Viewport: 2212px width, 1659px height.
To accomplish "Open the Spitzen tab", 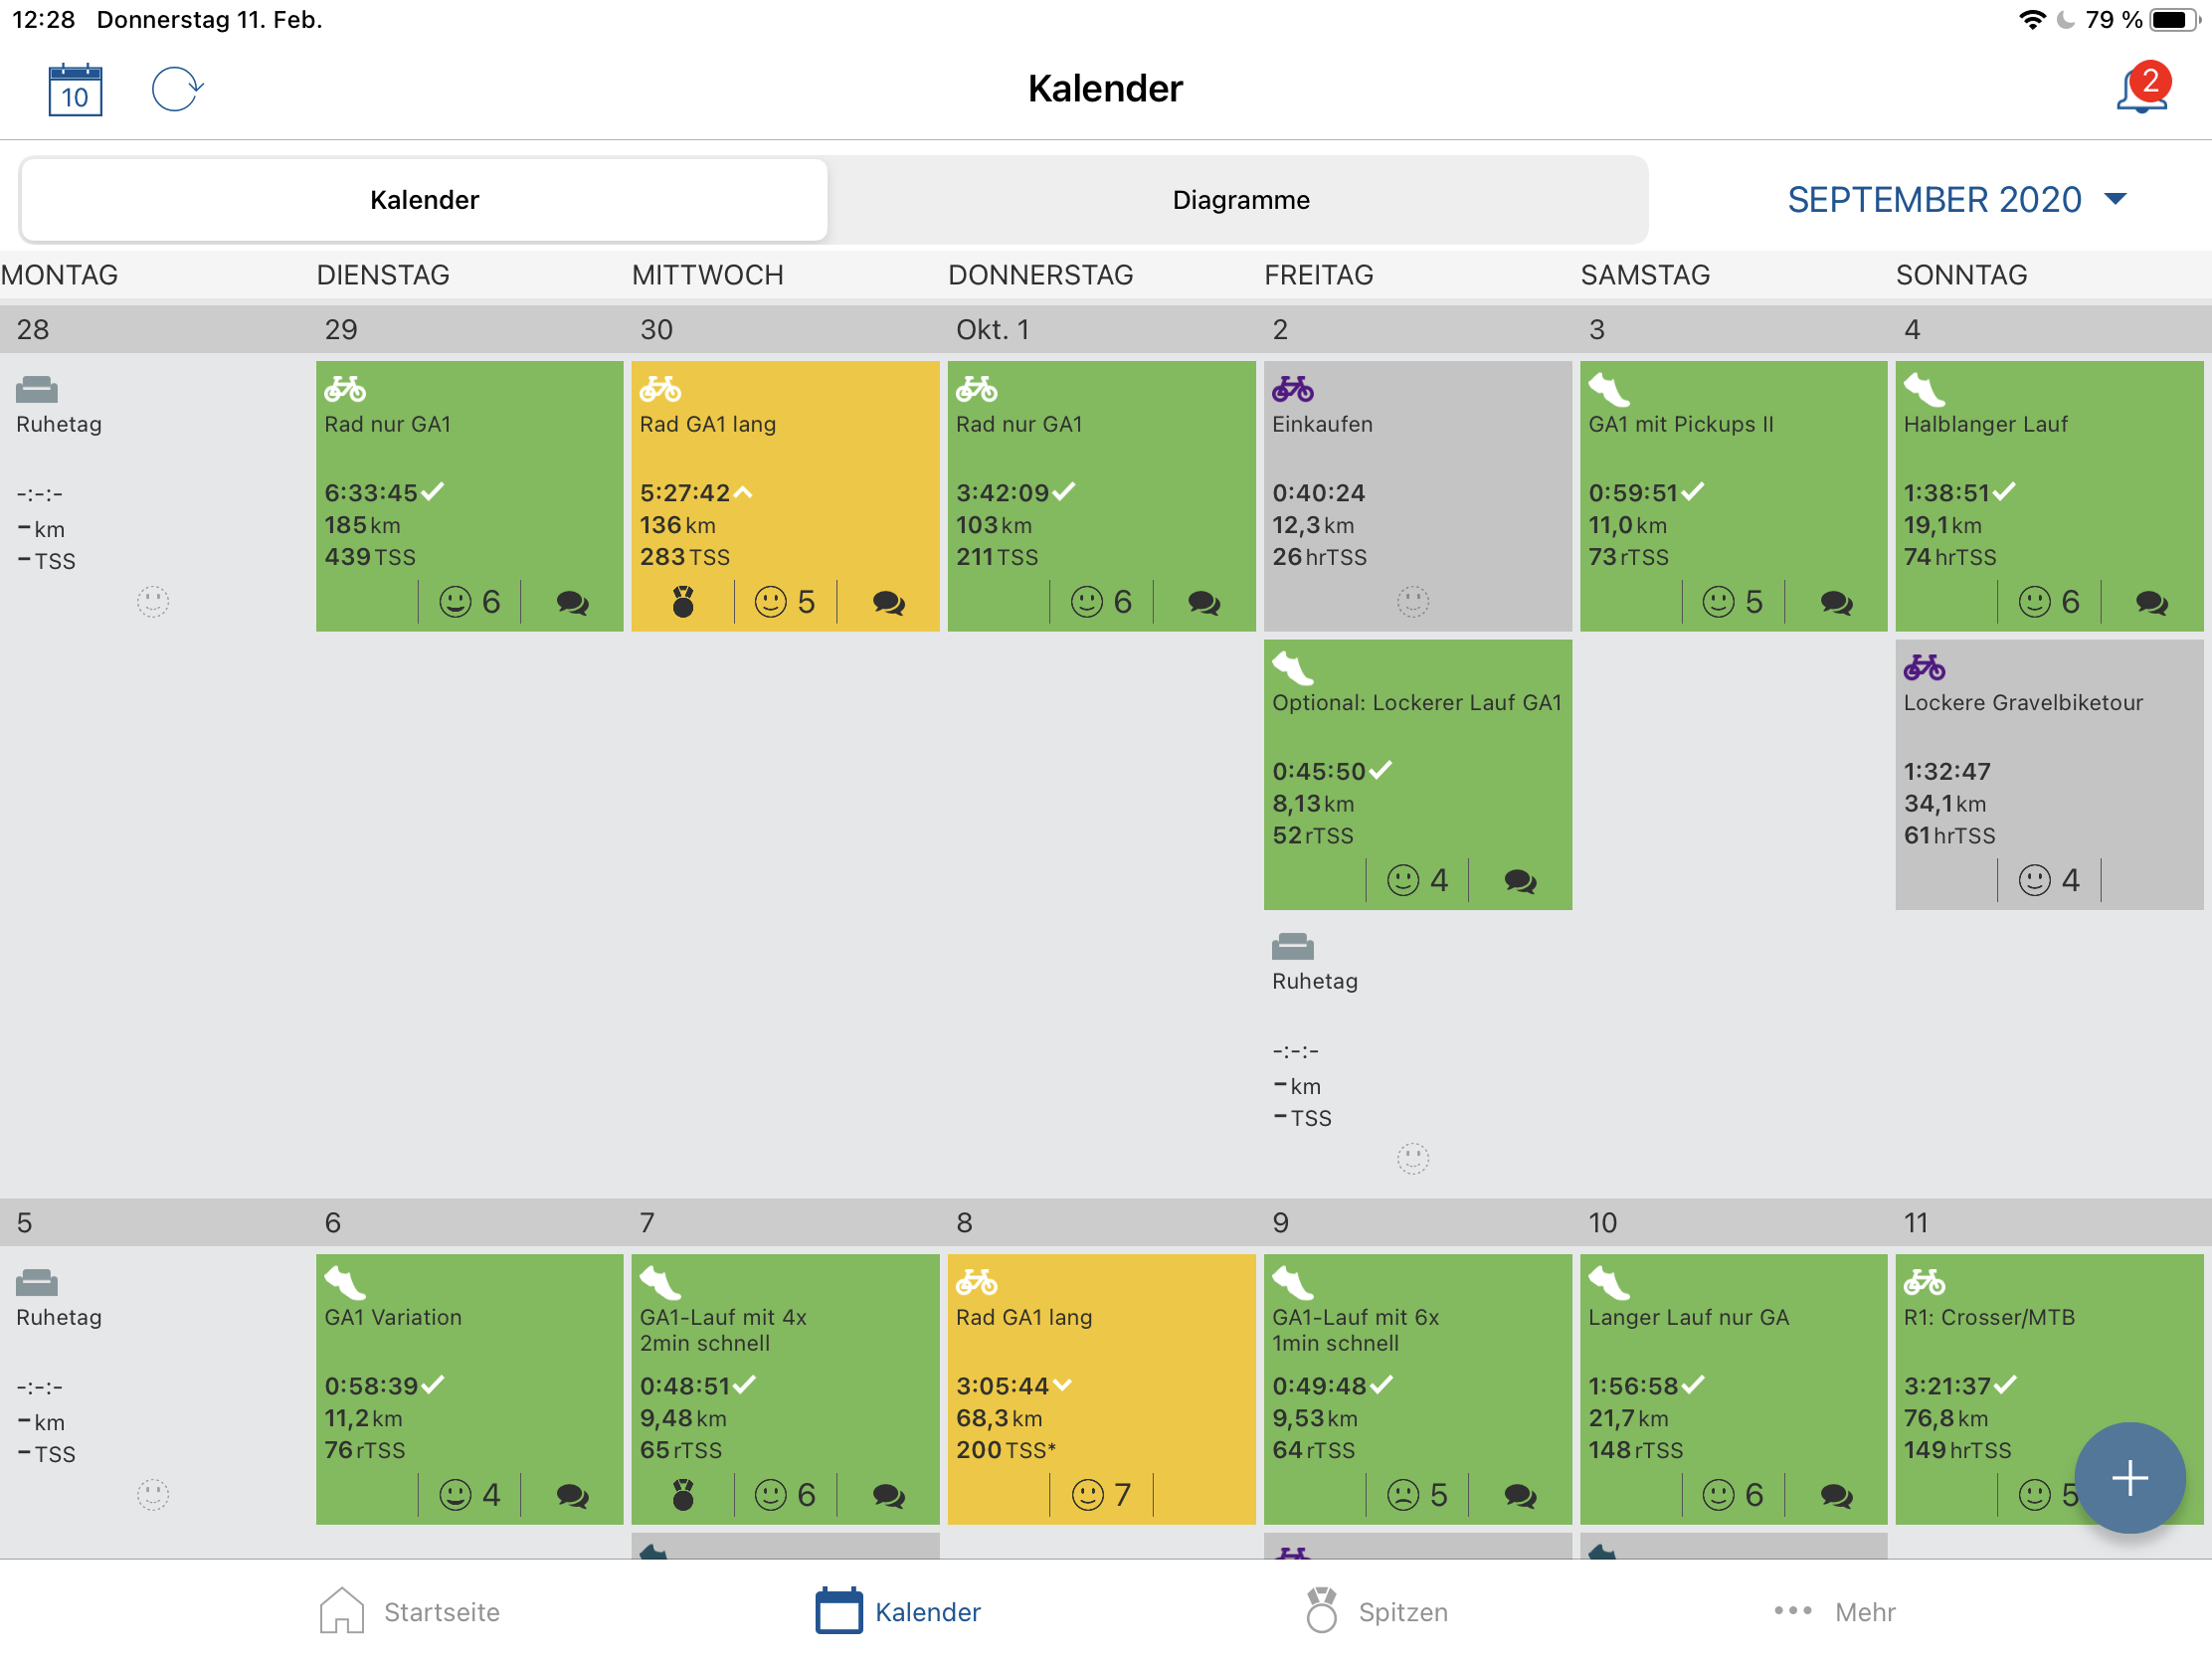I will click(1377, 1611).
